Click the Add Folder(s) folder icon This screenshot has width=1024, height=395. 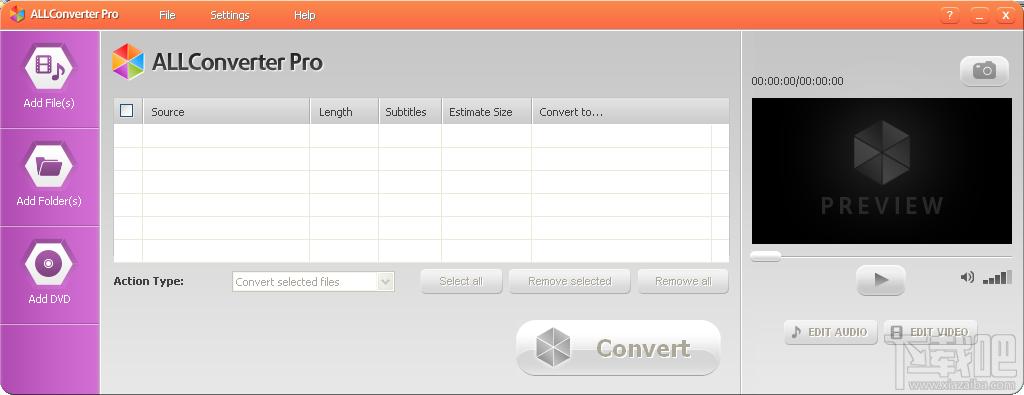click(49, 165)
